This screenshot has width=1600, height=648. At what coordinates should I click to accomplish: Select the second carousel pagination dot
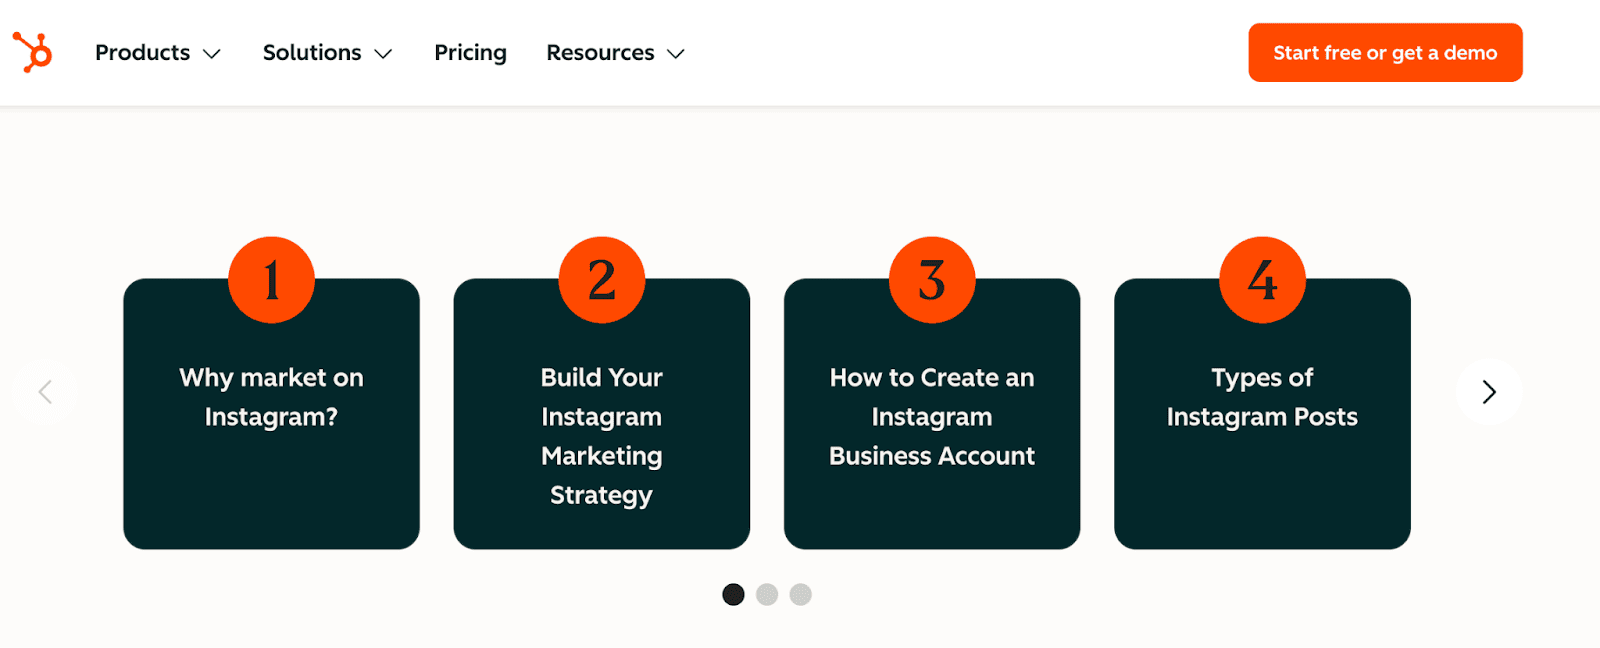tap(767, 595)
